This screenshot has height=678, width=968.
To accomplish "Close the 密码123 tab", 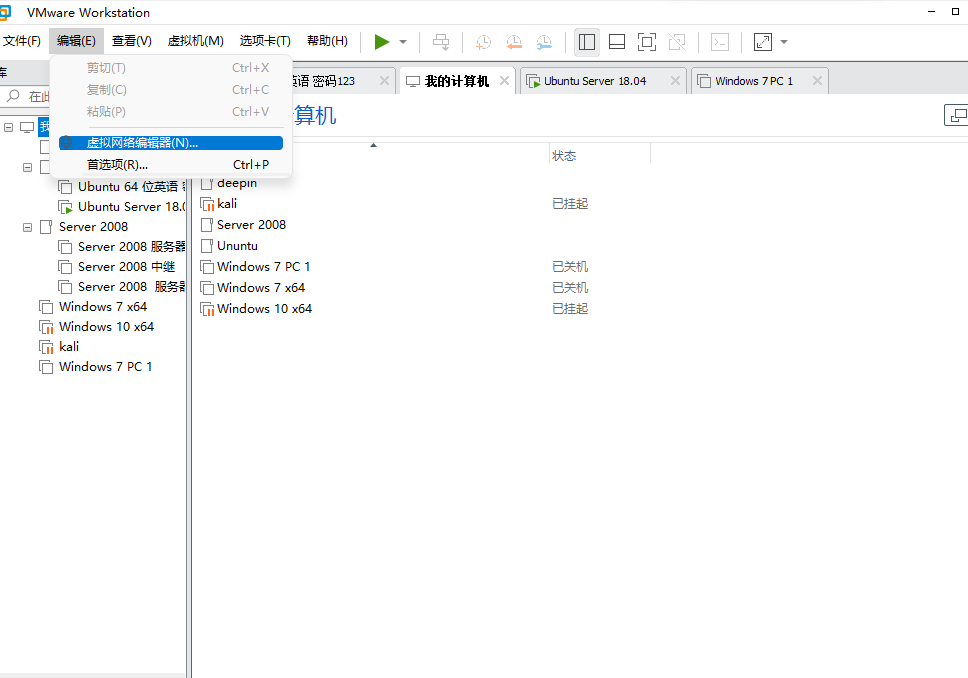I will click(x=384, y=81).
